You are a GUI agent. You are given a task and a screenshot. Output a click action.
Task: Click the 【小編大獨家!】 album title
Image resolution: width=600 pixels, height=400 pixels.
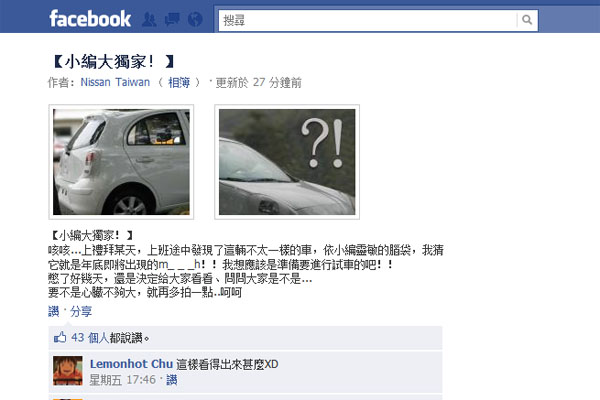point(113,61)
